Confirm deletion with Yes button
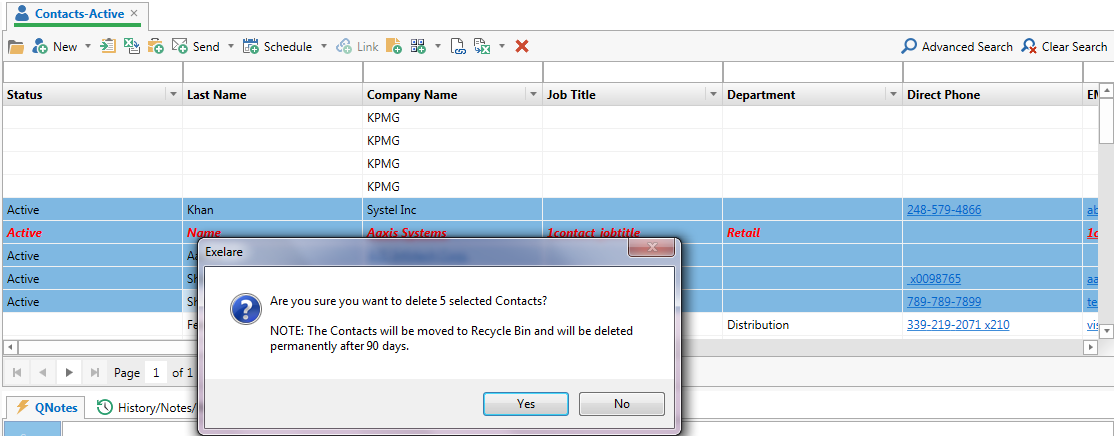 (526, 404)
